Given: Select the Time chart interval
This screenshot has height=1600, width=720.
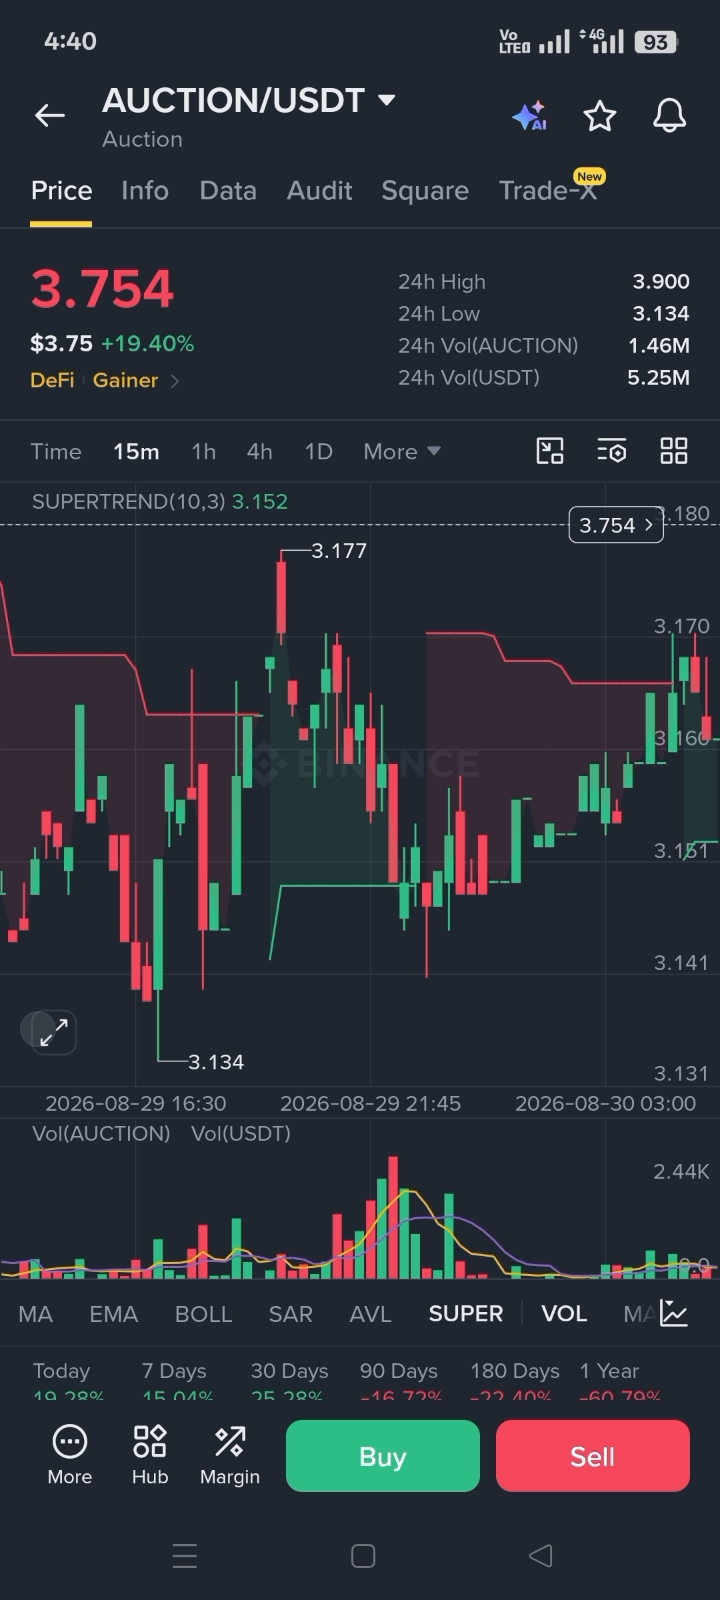Looking at the screenshot, I should pyautogui.click(x=56, y=451).
